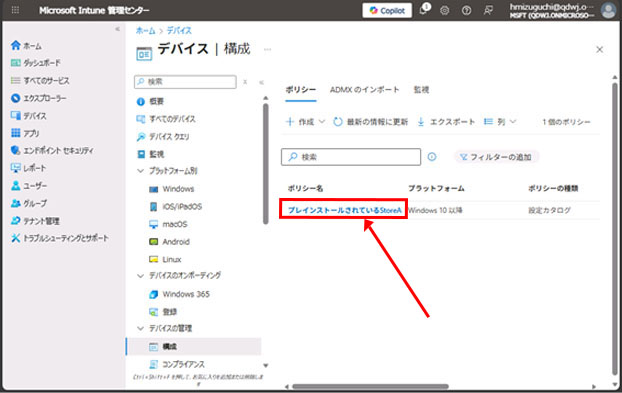The image size is (622, 393).
Task: Open Copilot from the top bar
Action: (387, 10)
